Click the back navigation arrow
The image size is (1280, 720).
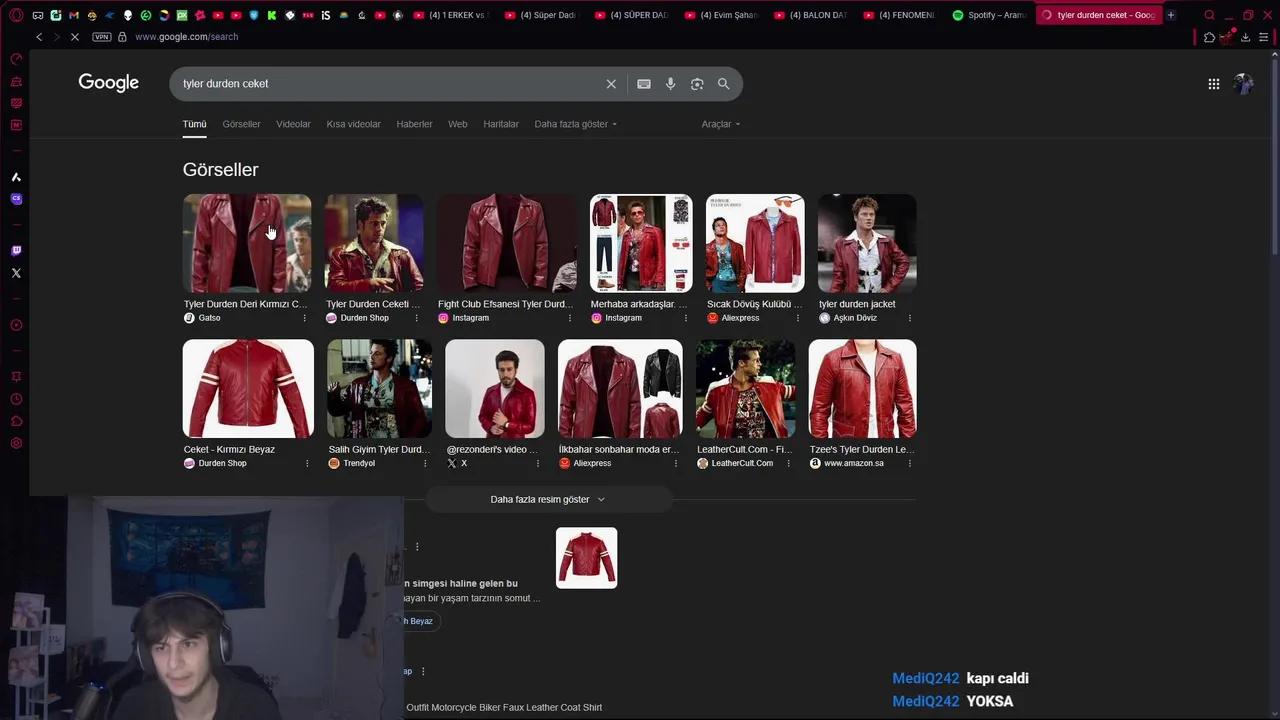(x=39, y=37)
